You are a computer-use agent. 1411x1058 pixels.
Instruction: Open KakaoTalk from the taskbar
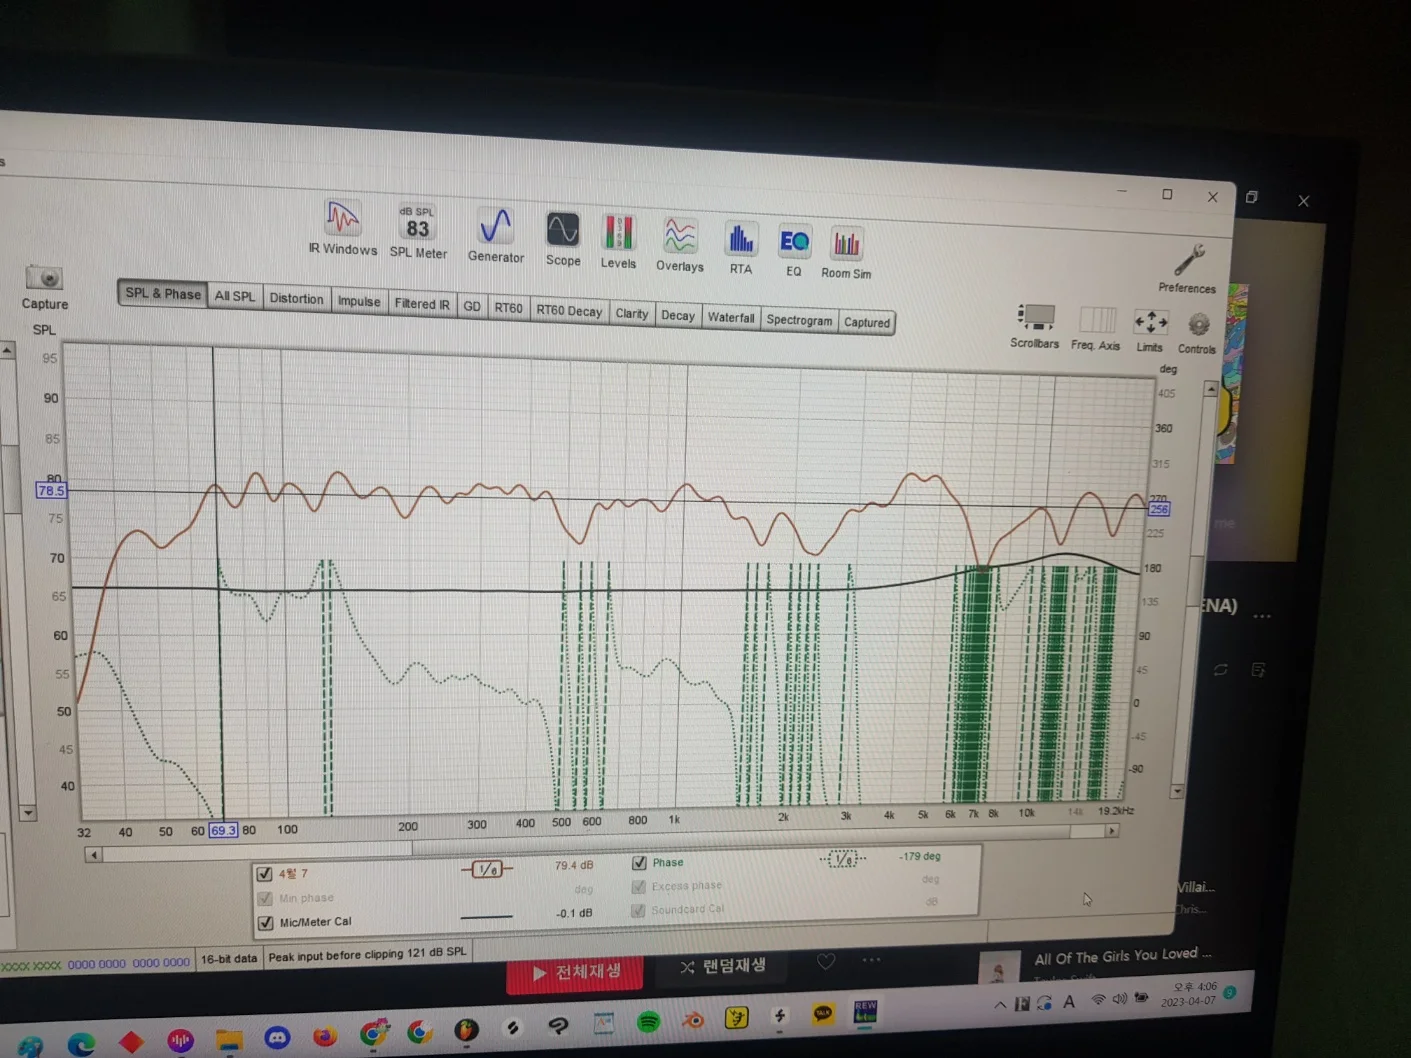click(823, 1015)
